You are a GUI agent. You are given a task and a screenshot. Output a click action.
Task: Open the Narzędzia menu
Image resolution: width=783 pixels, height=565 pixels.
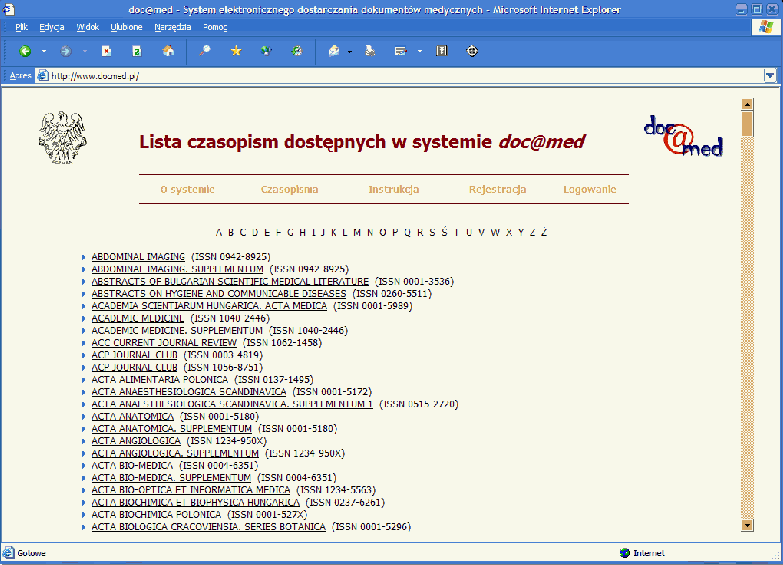point(172,27)
